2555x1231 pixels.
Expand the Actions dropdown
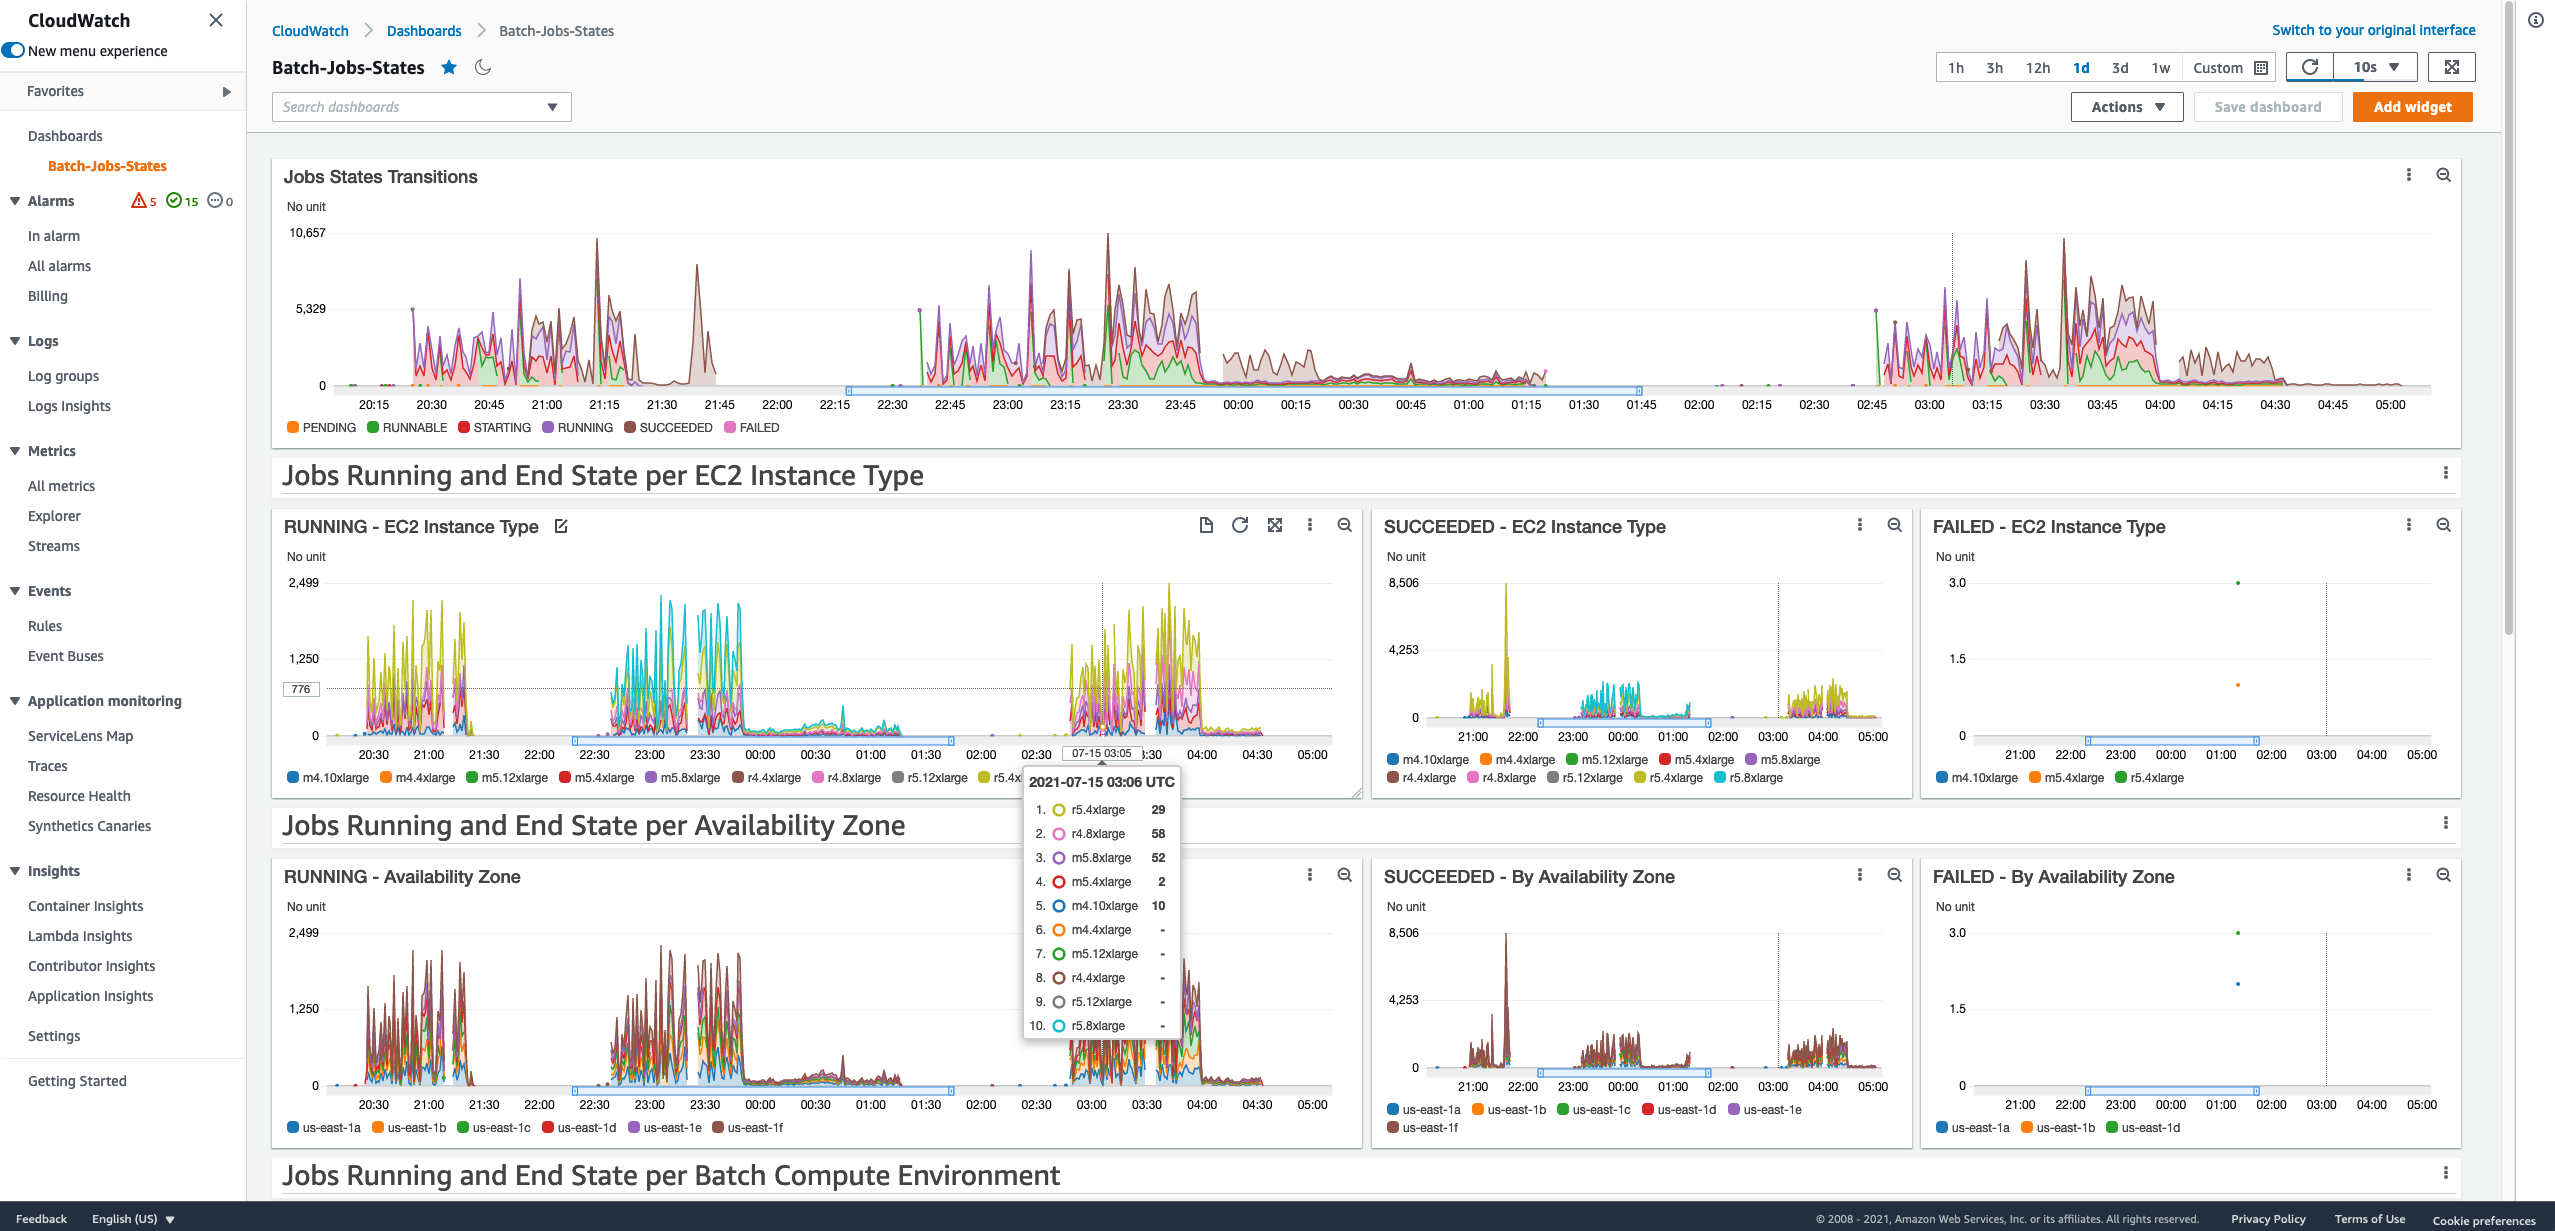2127,107
